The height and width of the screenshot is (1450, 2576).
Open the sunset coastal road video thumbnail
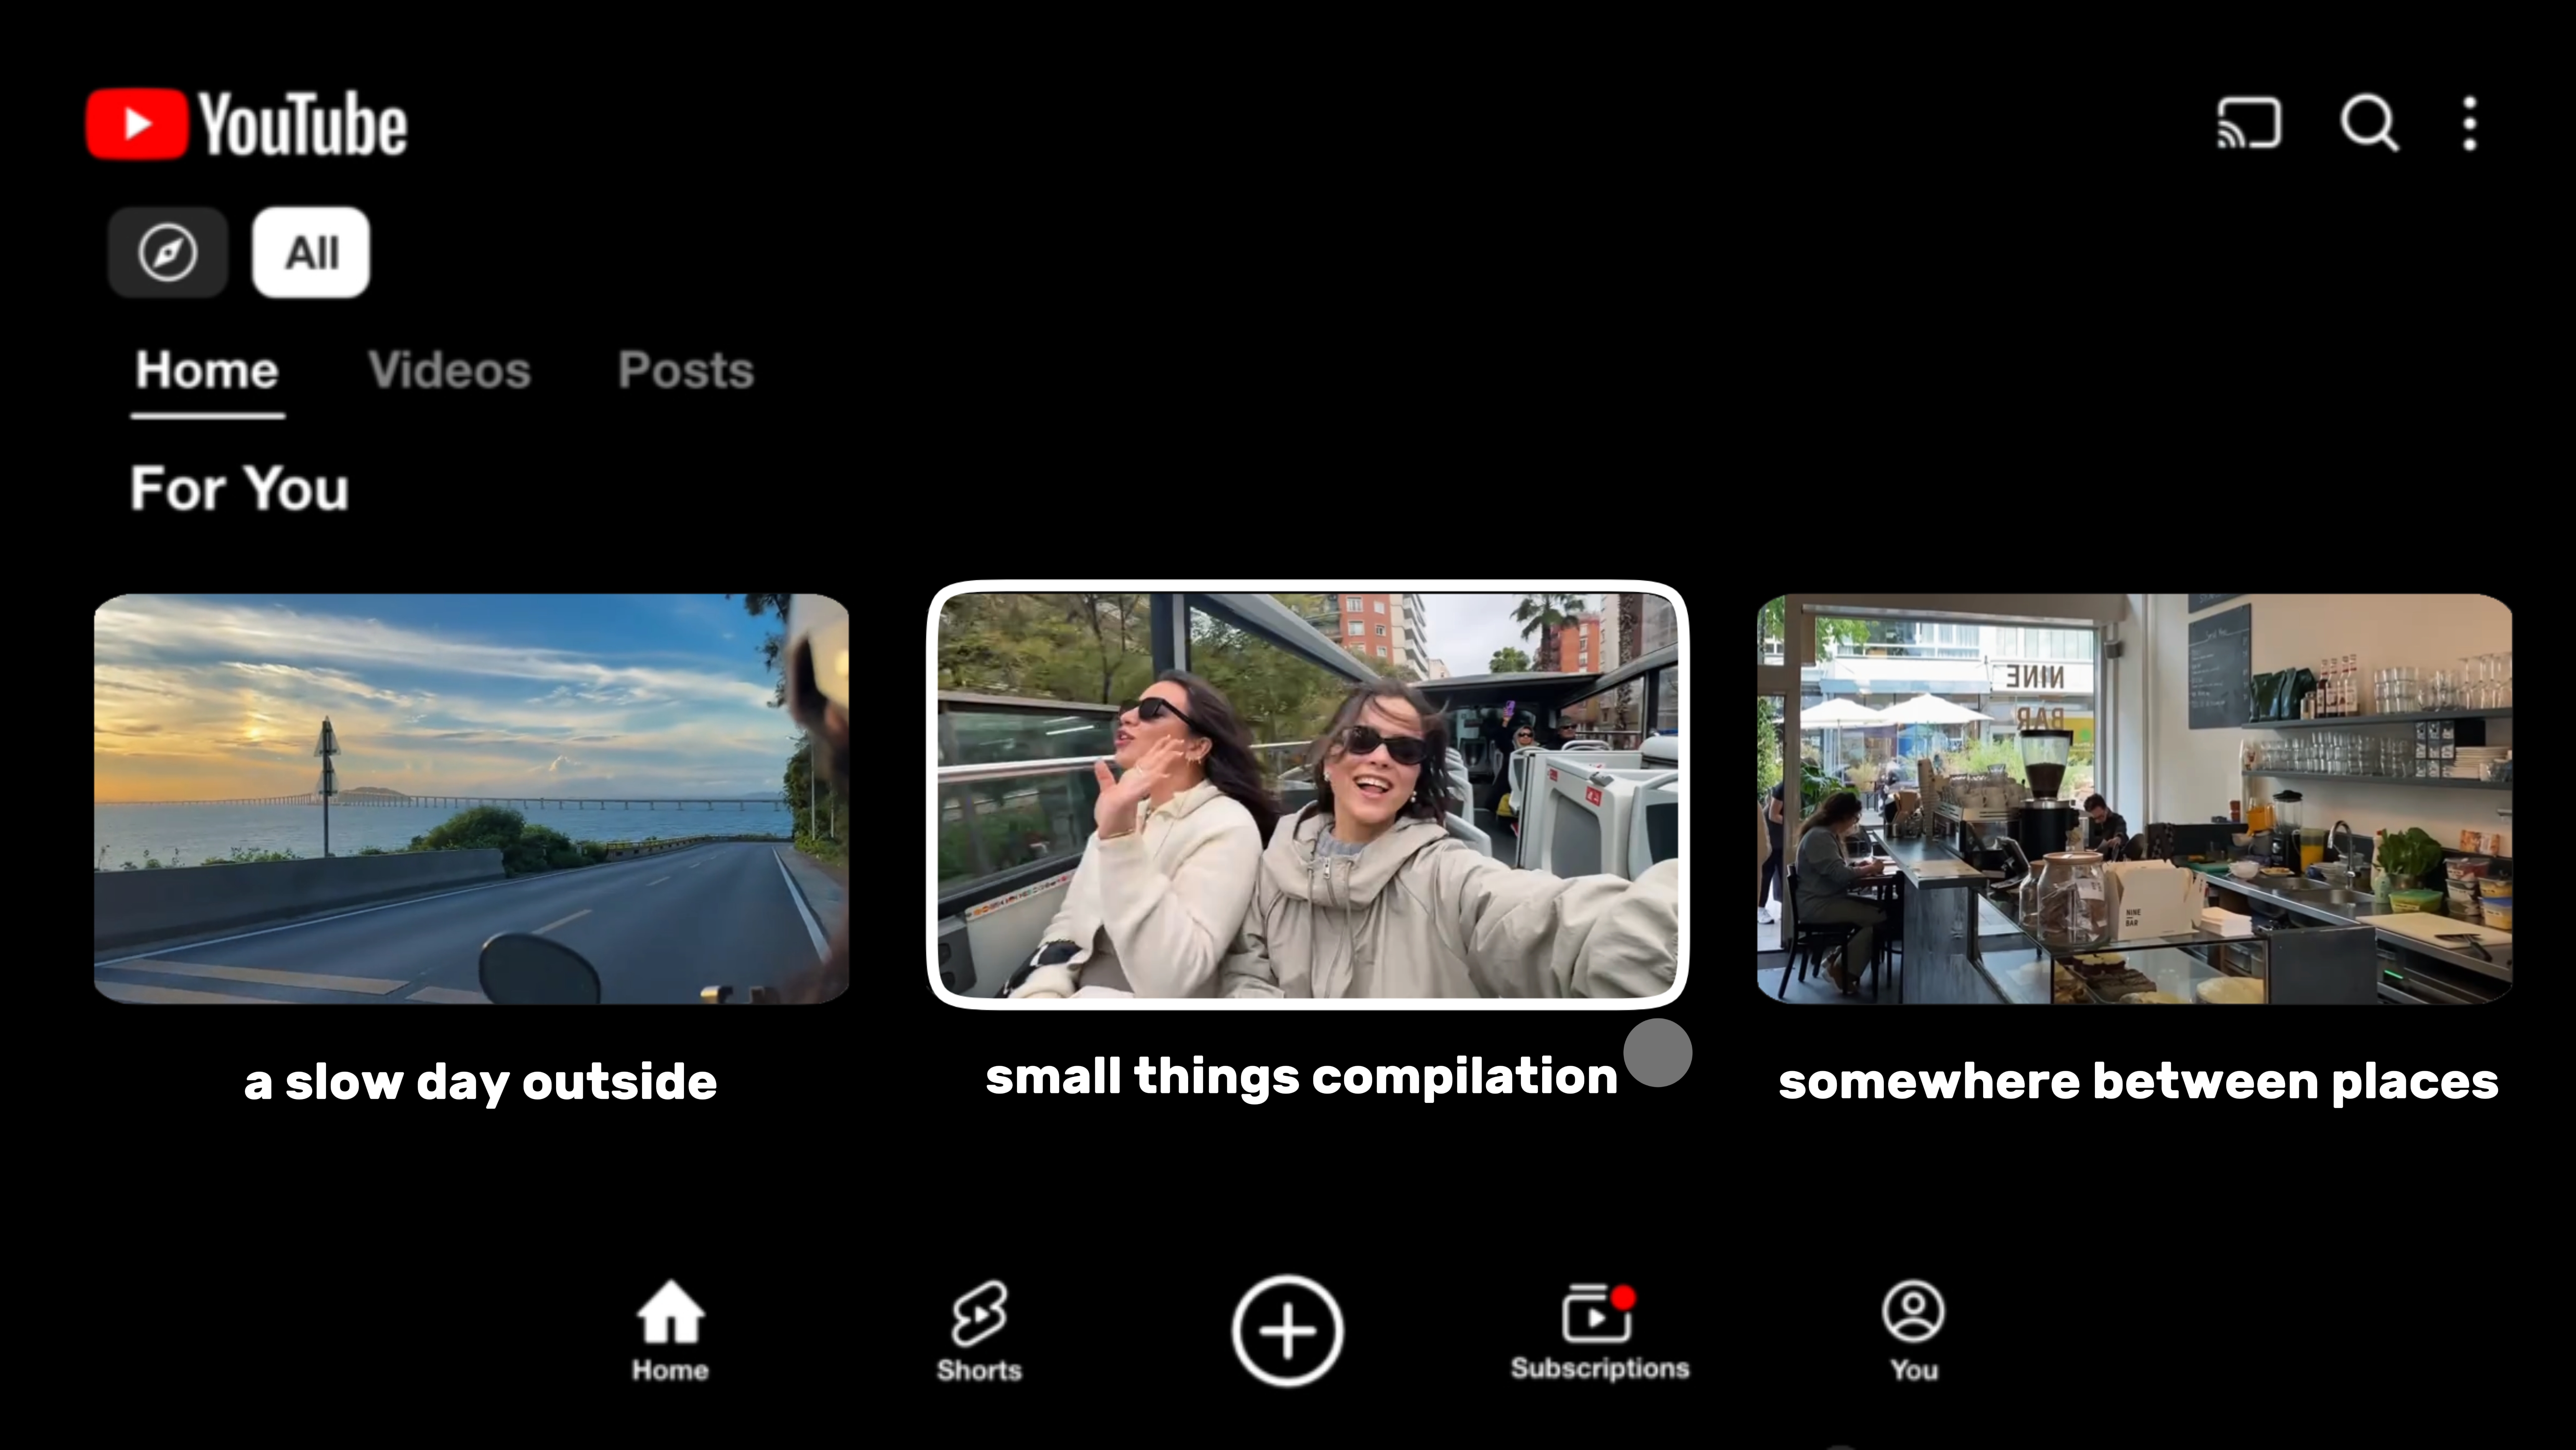point(471,798)
